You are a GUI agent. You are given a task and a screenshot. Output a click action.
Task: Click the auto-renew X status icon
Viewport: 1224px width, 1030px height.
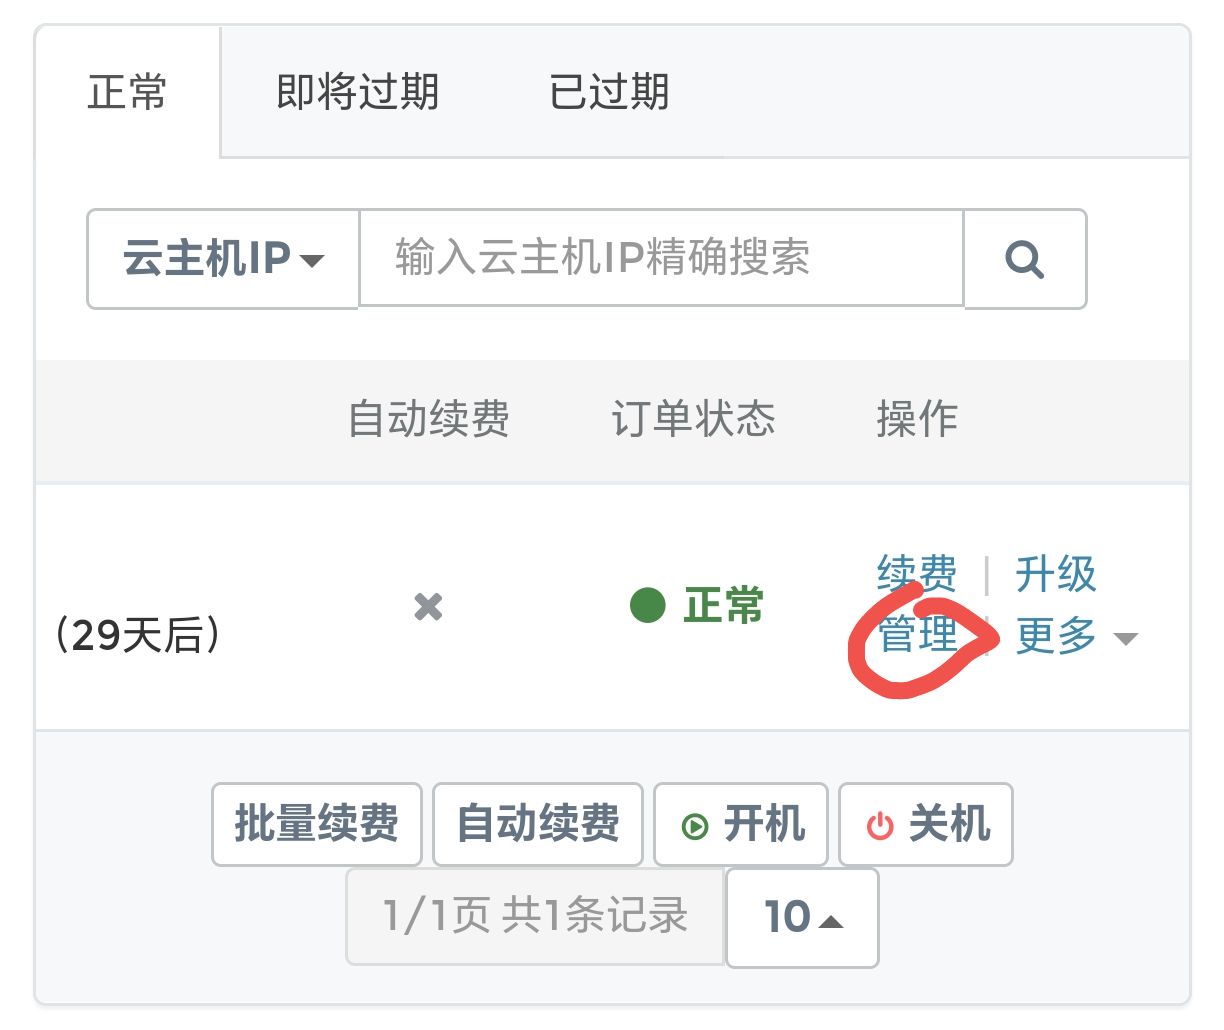tap(428, 606)
